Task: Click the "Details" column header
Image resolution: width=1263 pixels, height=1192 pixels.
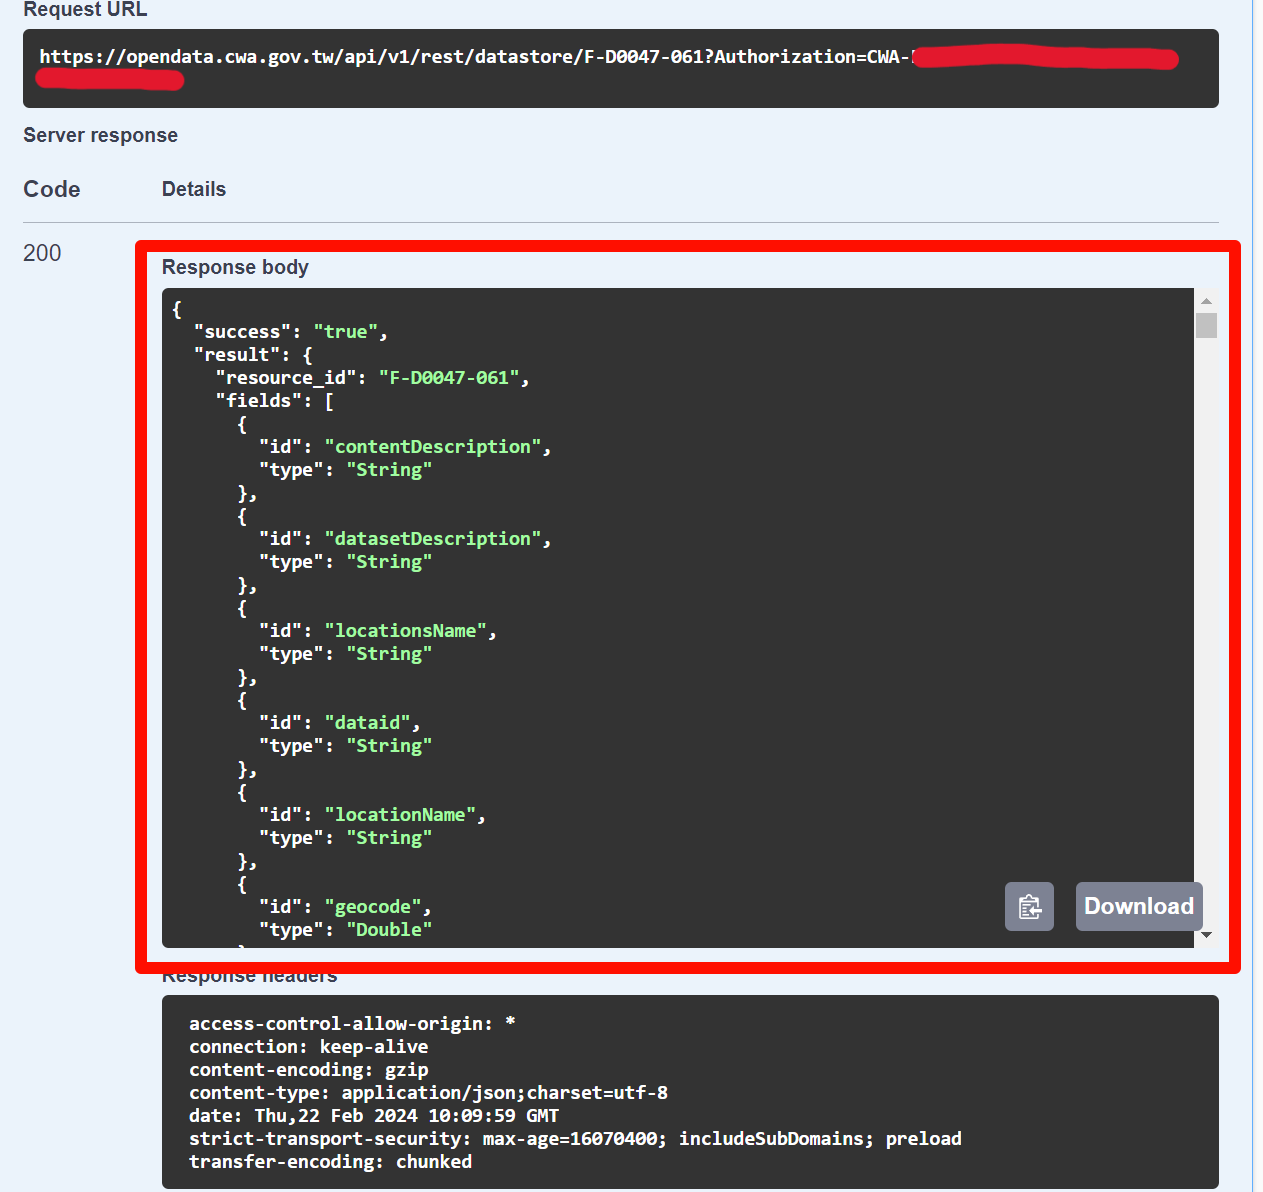Action: [x=194, y=189]
